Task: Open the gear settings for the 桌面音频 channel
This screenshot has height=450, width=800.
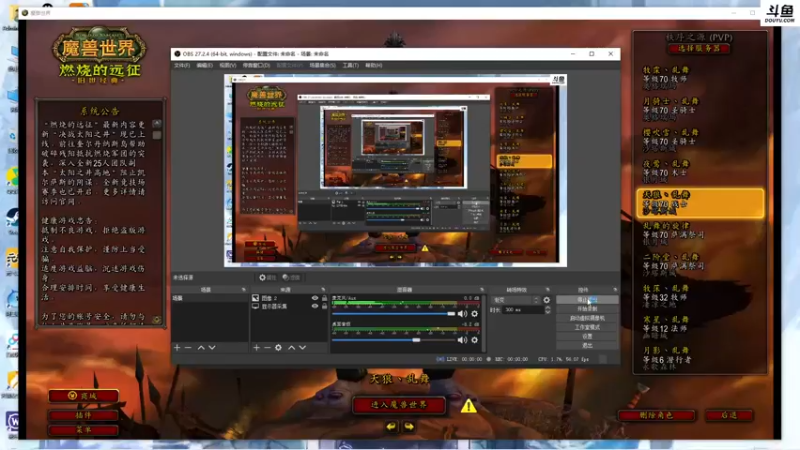Action: 474,340
